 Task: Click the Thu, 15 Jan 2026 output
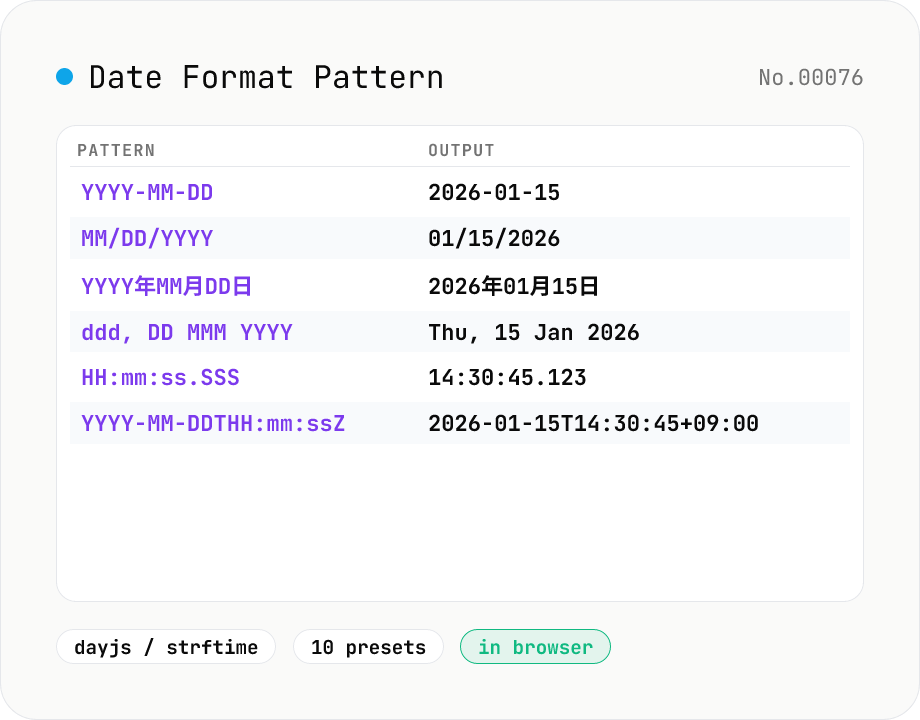click(534, 333)
